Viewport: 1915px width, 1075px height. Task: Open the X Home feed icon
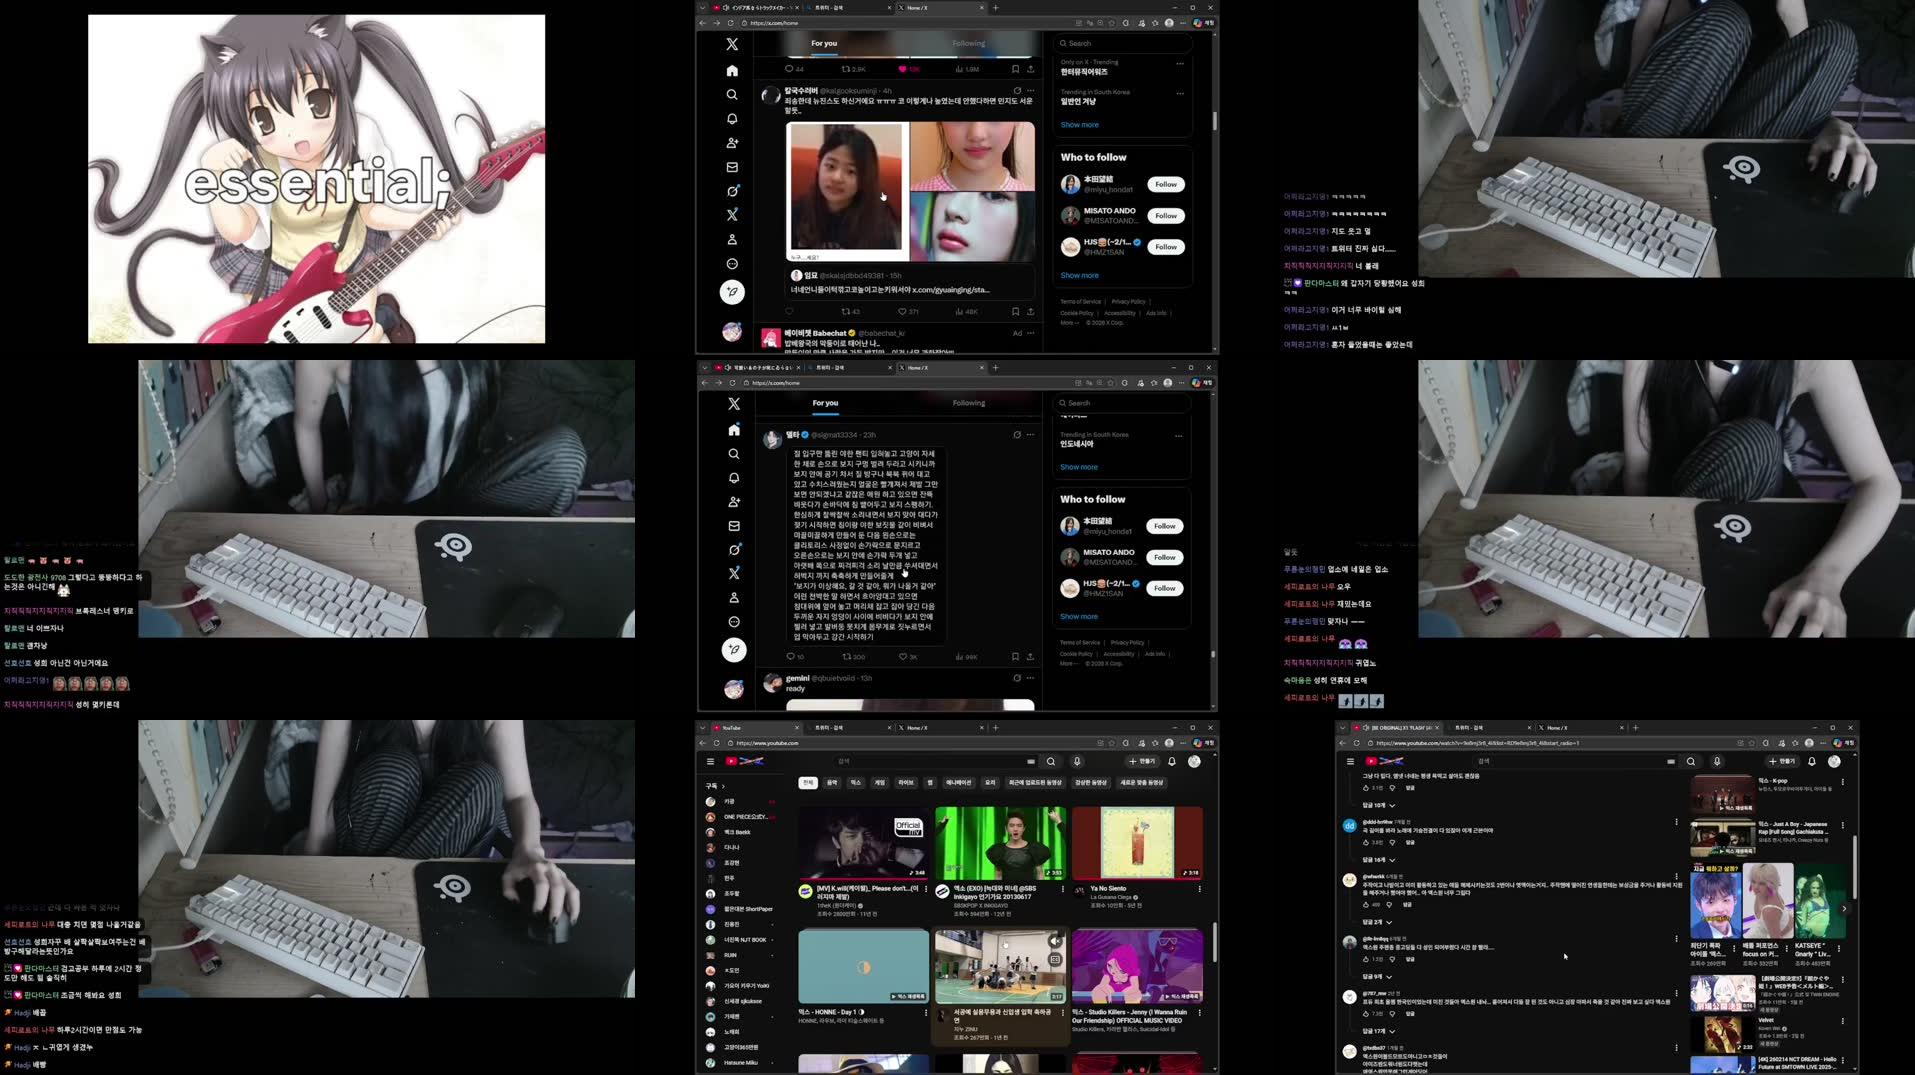tap(731, 70)
